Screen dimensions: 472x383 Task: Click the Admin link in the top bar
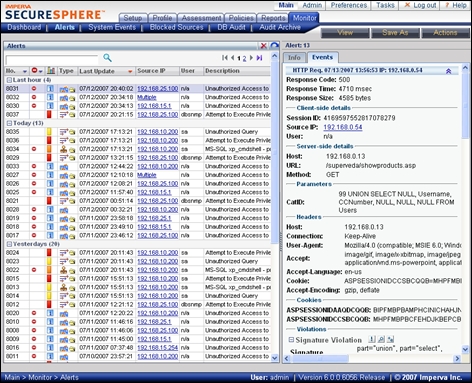point(312,5)
